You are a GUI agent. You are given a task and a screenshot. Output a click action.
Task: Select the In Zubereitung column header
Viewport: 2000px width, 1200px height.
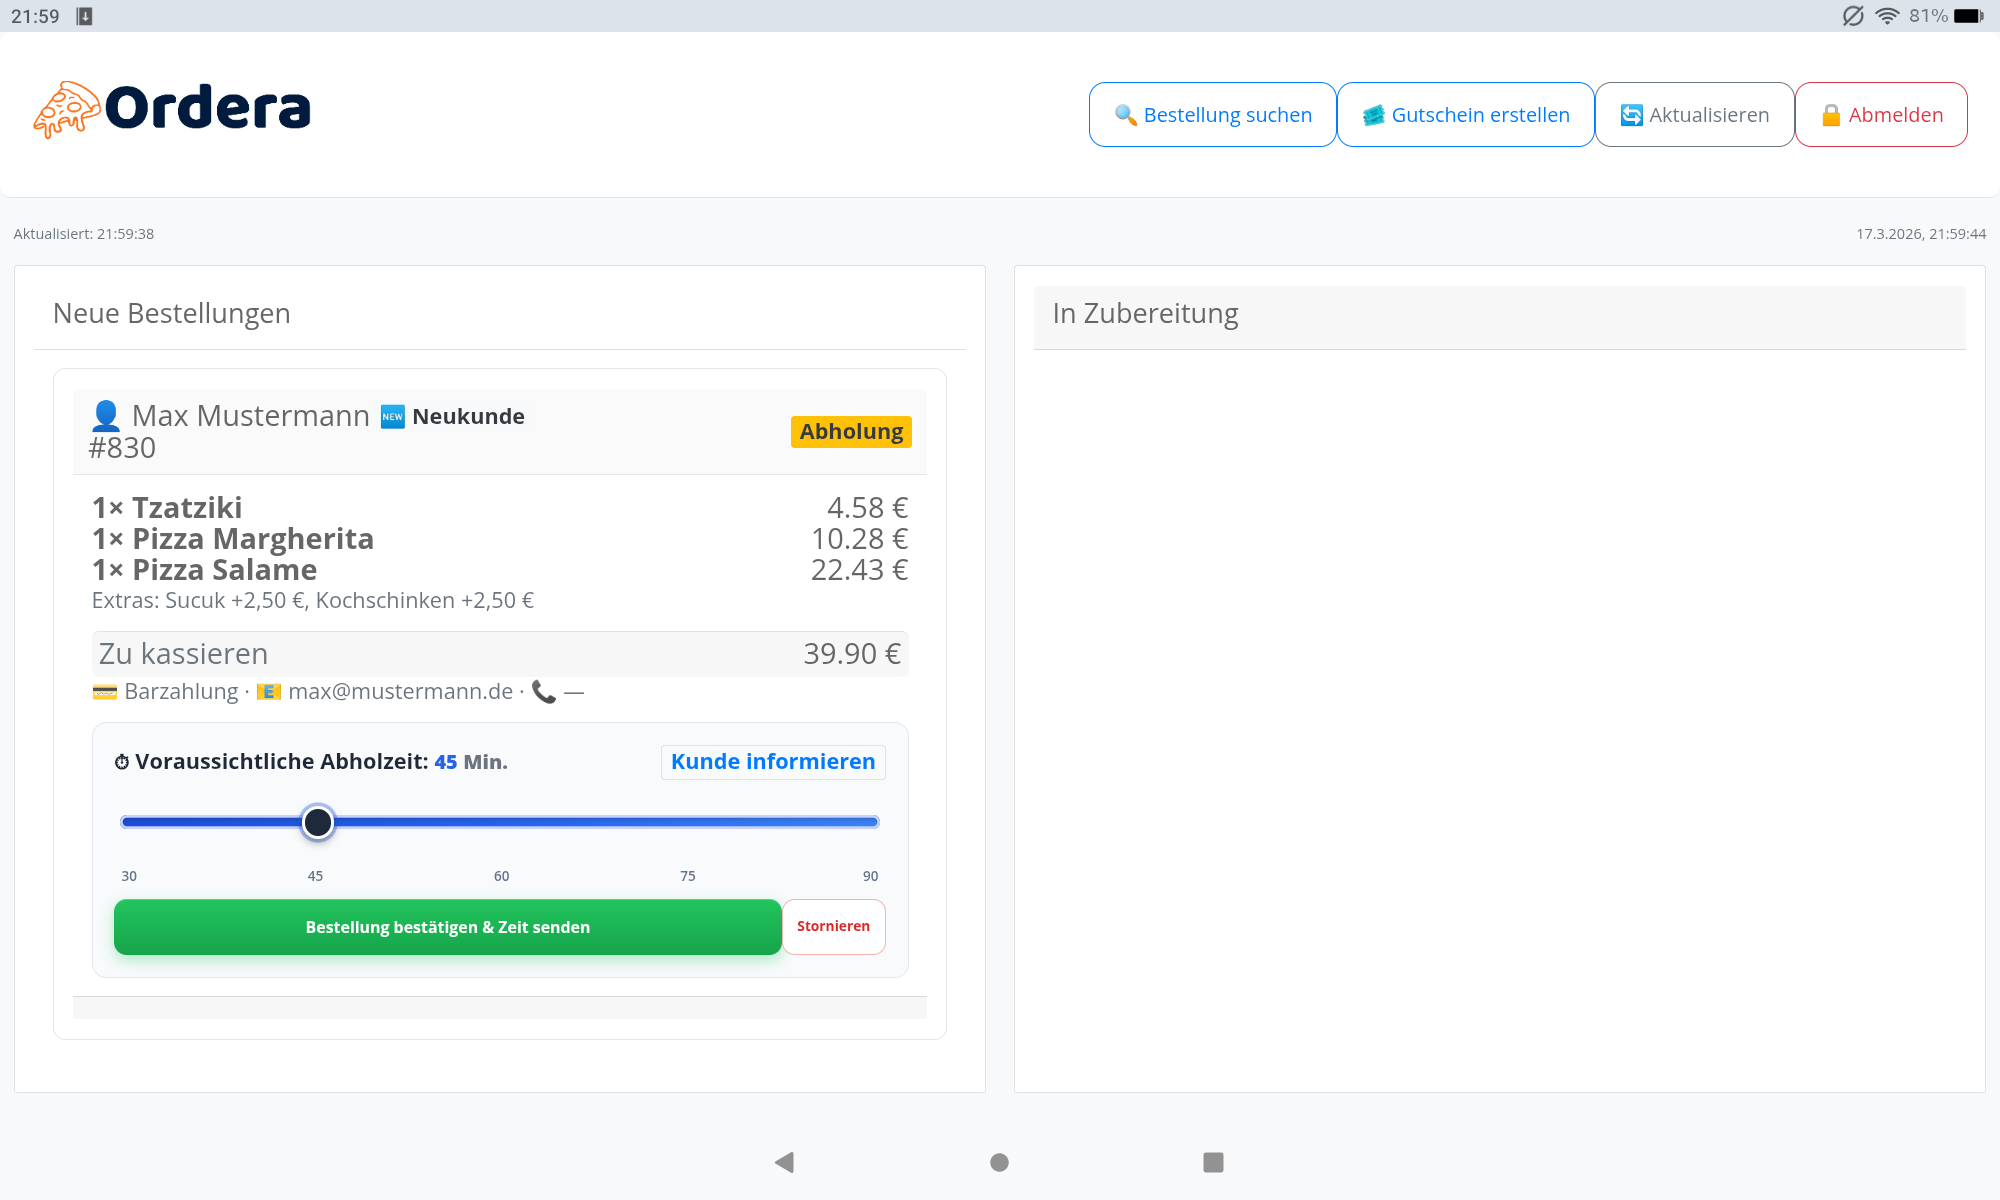pyautogui.click(x=1145, y=314)
